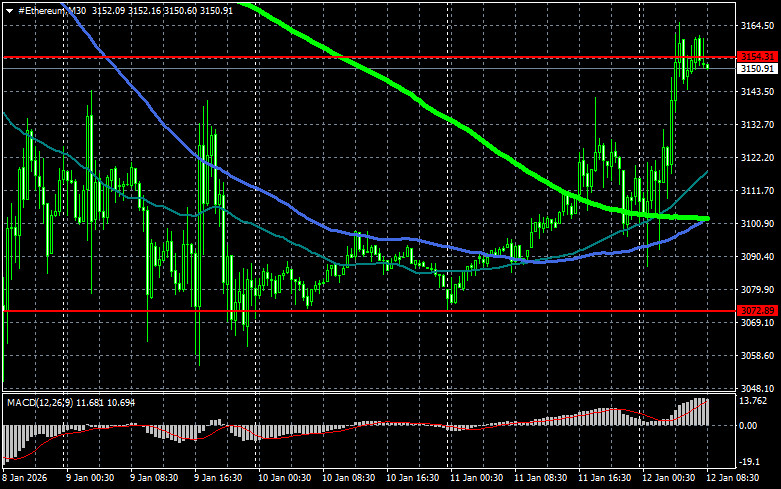This screenshot has width=781, height=489.
Task: Click the most recent candlestick on chart
Action: point(708,66)
